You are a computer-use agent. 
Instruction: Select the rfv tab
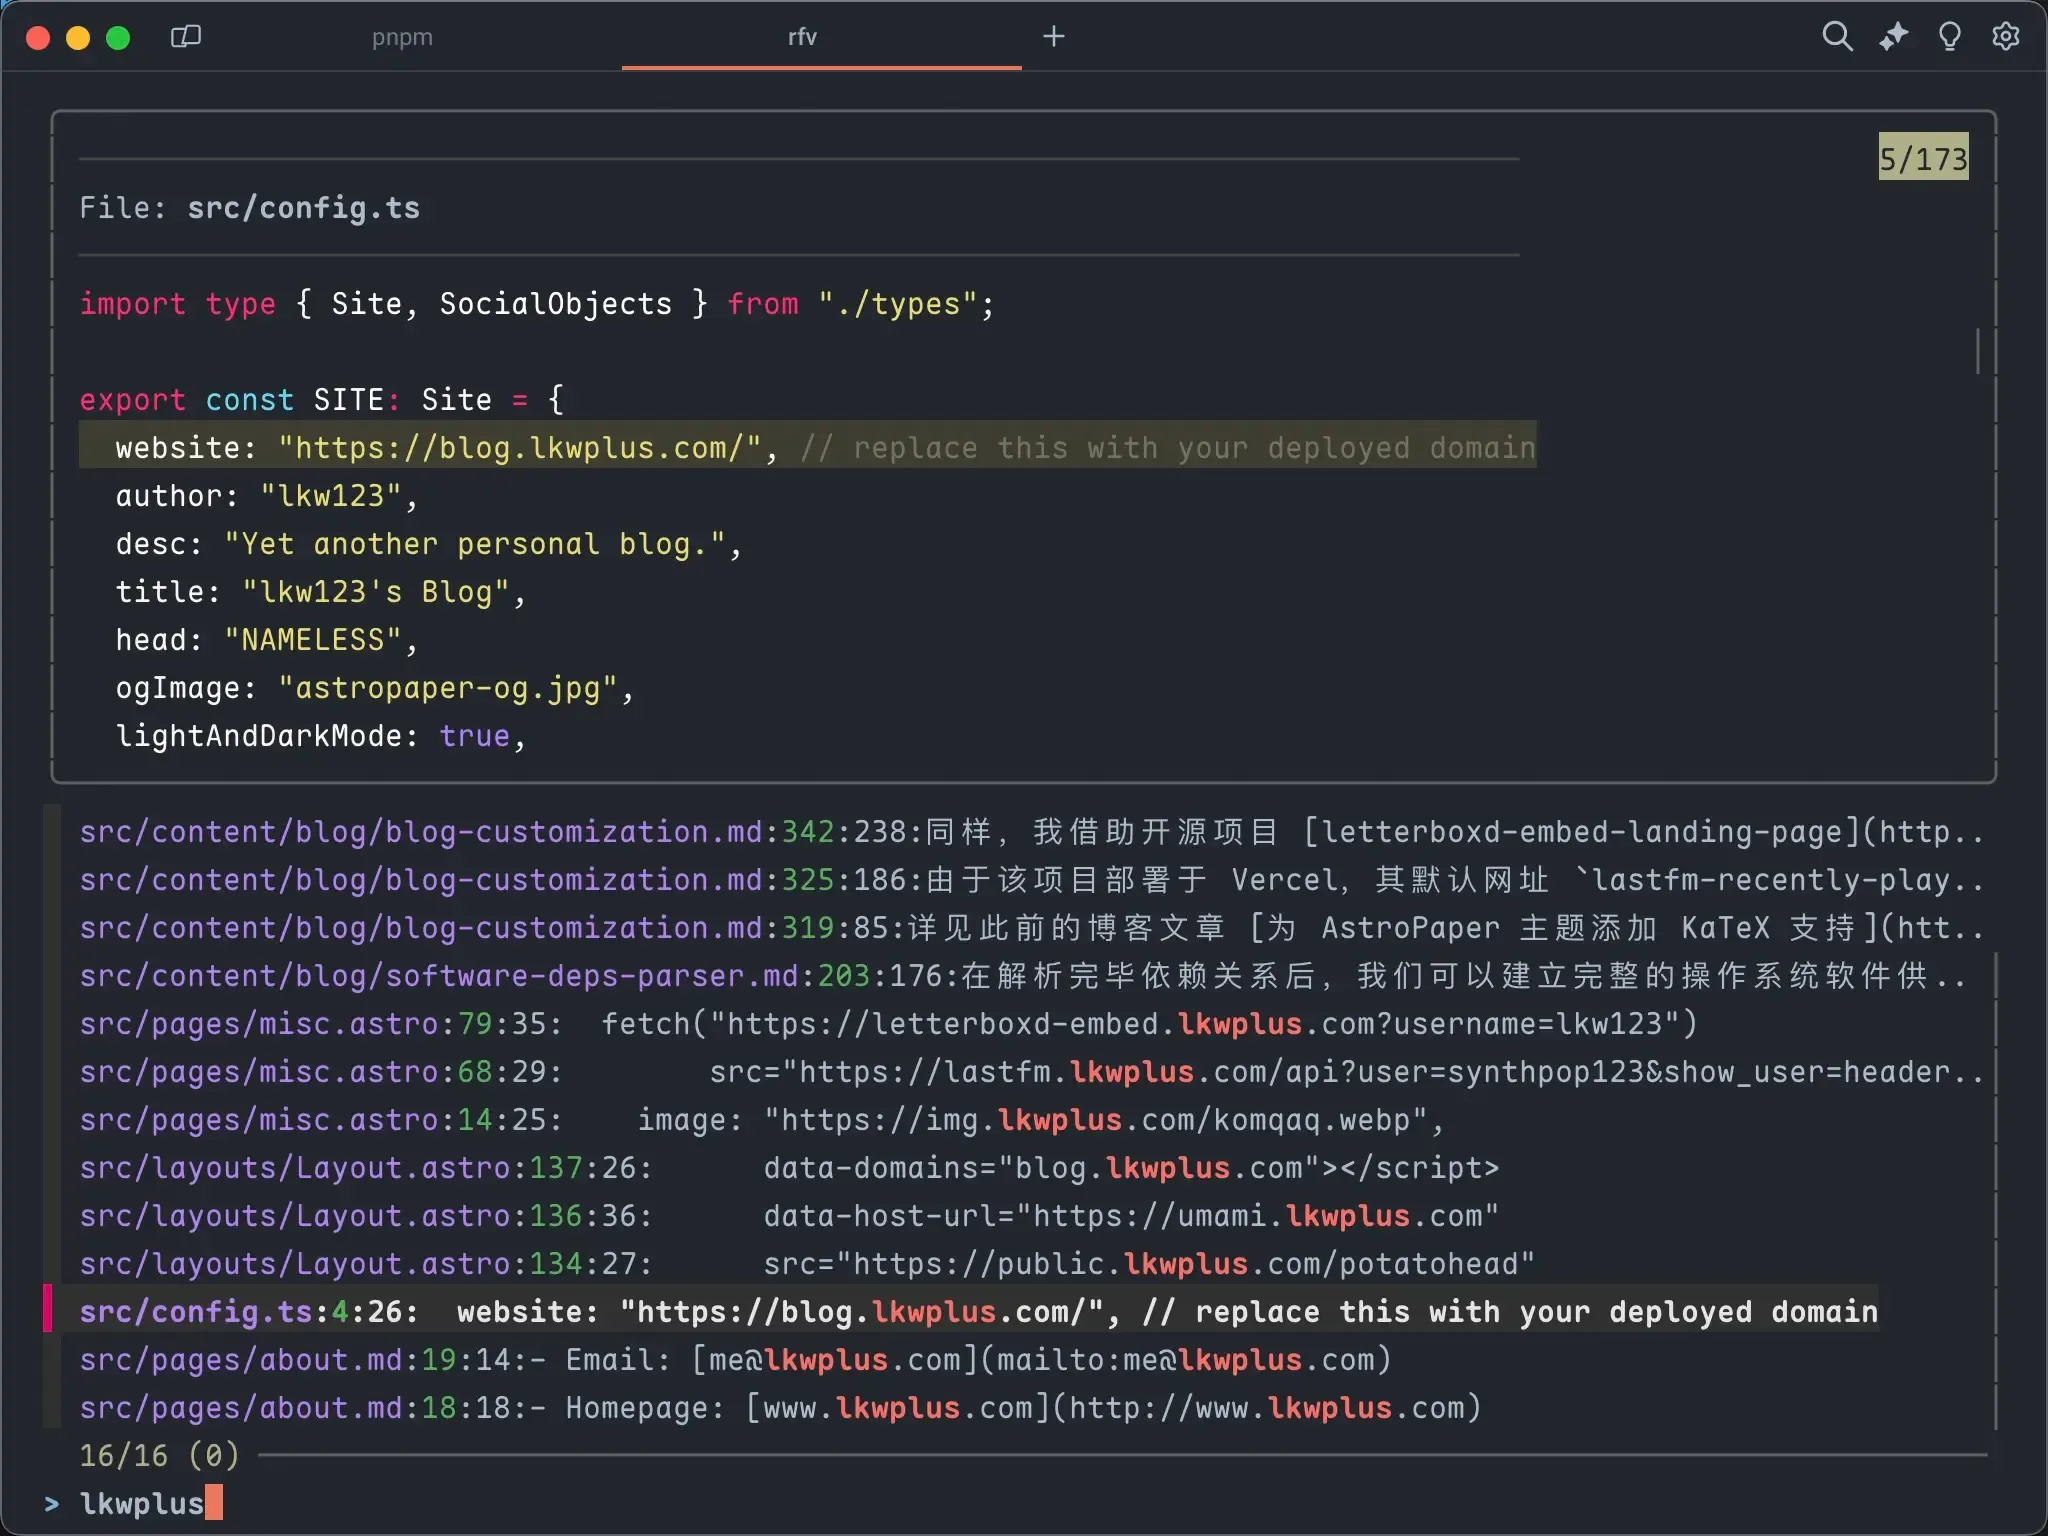point(802,37)
